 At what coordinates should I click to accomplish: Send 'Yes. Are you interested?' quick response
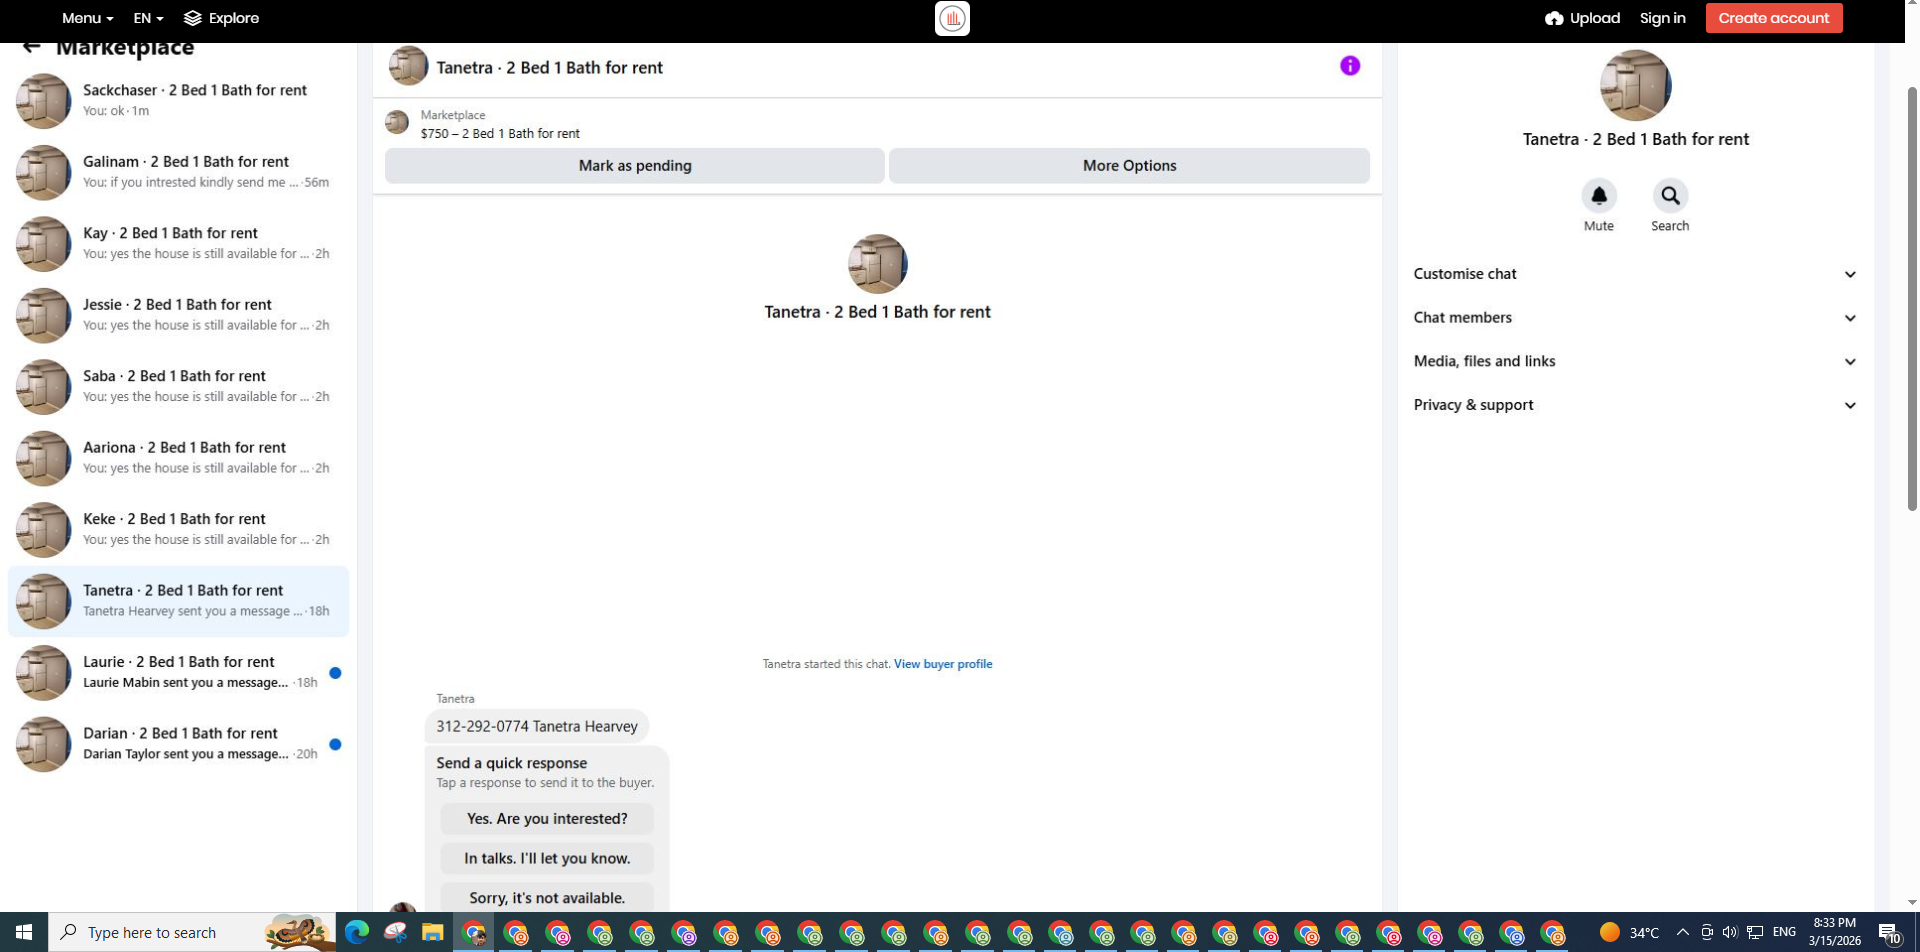547,819
